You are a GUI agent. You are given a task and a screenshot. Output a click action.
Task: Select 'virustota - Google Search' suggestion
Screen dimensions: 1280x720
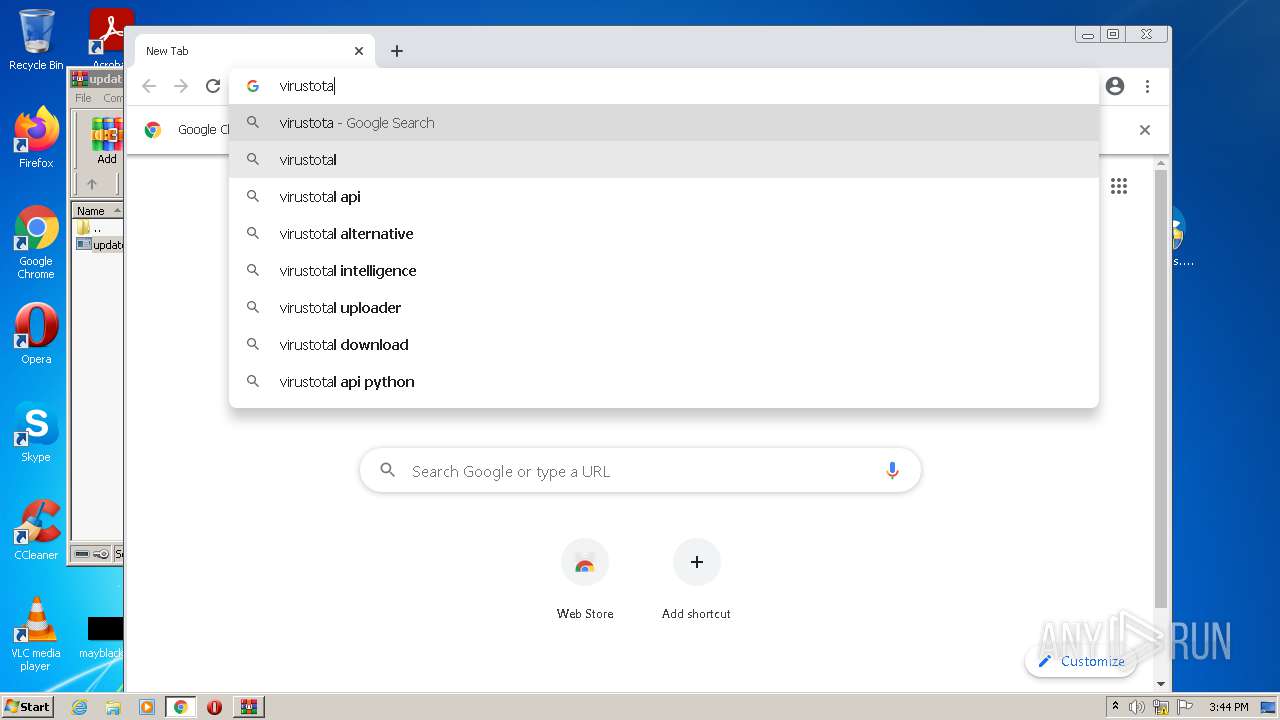[x=664, y=123]
